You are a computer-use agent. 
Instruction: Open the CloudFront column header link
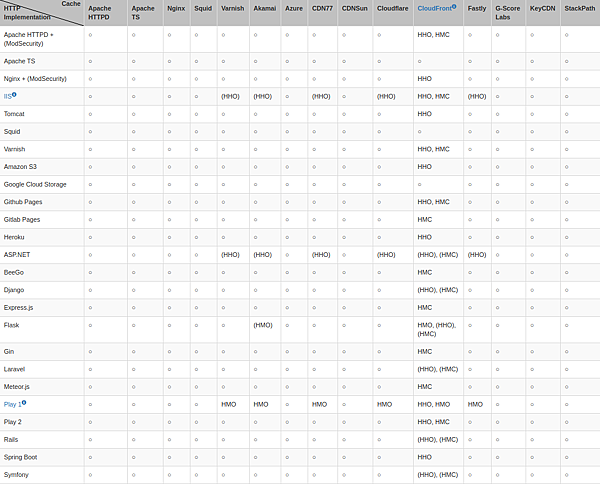[434, 8]
